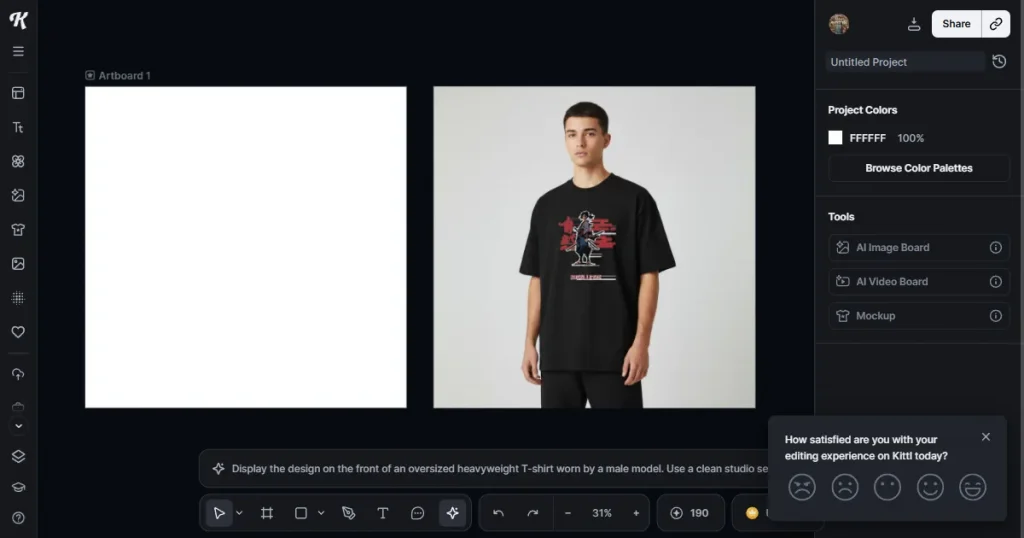Viewport: 1024px width, 538px height.
Task: Open the mockups T-shirt sidebar icon
Action: pyautogui.click(x=18, y=229)
